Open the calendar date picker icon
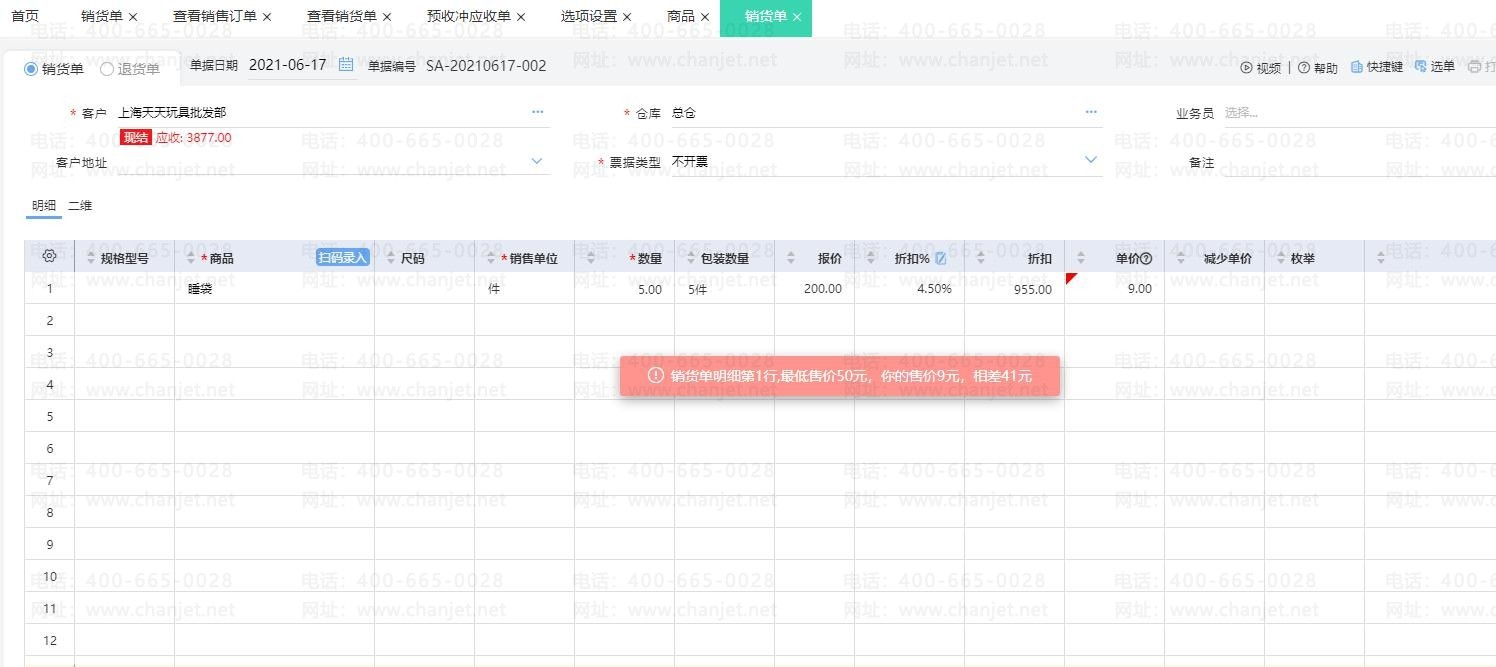Viewport: 1496px width, 667px height. pos(346,65)
